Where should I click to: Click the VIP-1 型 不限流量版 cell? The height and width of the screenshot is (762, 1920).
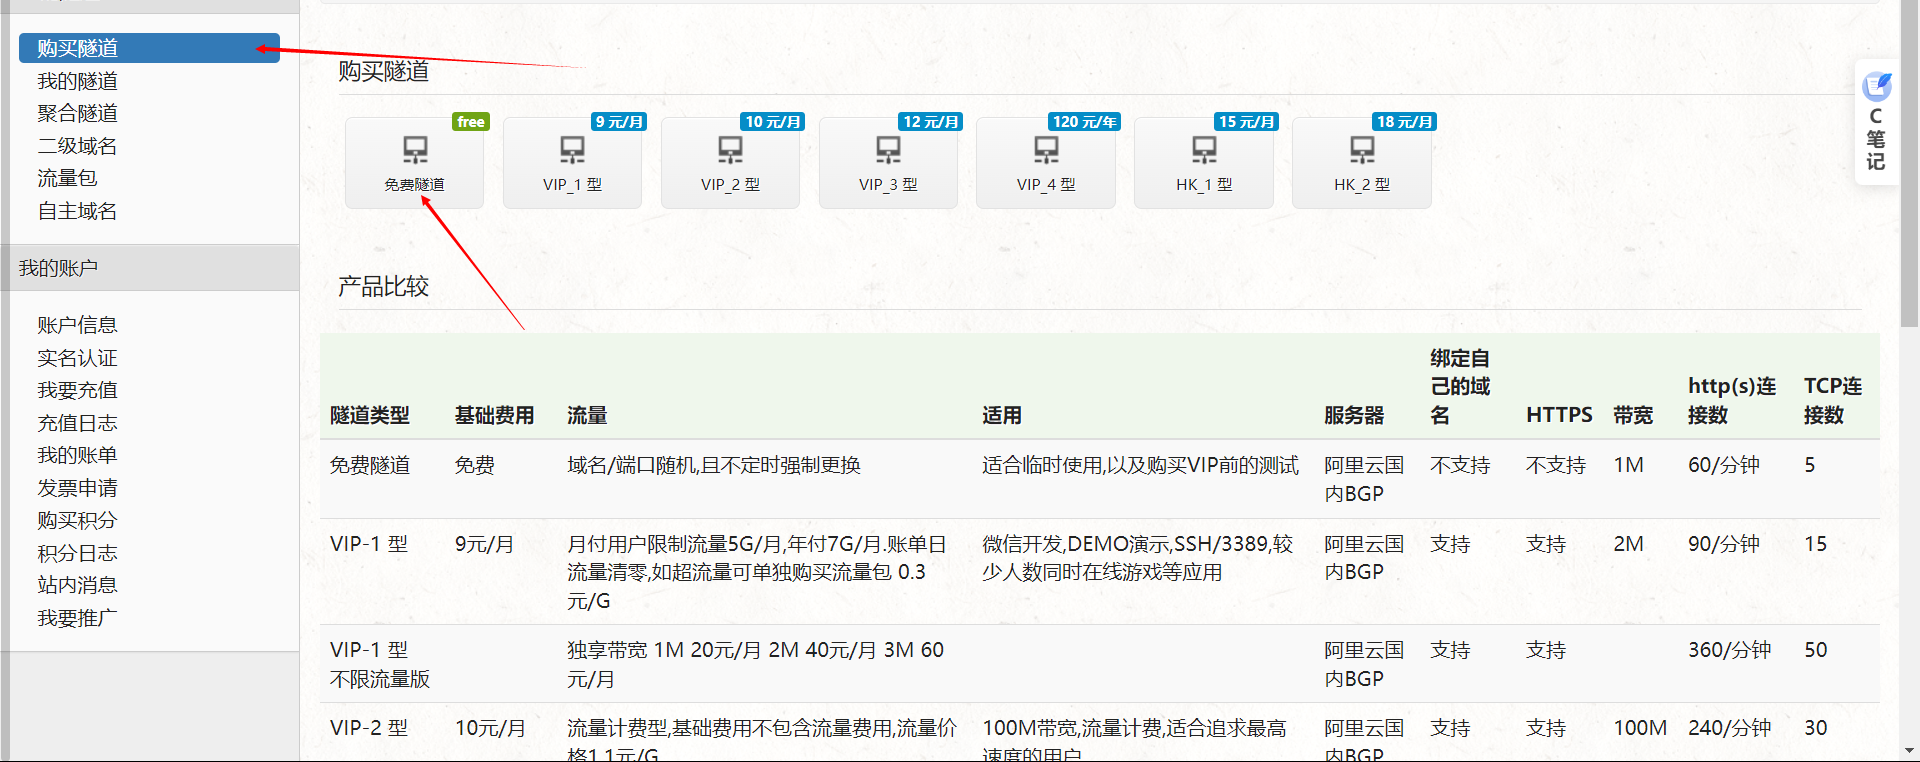pyautogui.click(x=380, y=664)
